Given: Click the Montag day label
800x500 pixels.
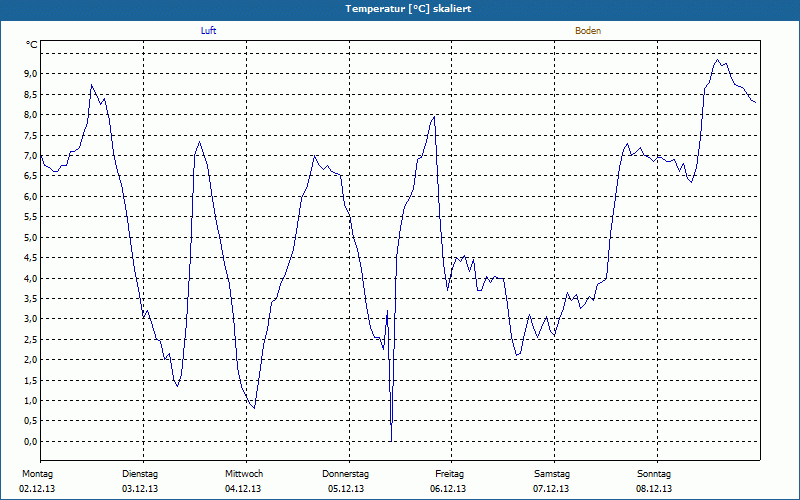Looking at the screenshot, I should pyautogui.click(x=37, y=474).
